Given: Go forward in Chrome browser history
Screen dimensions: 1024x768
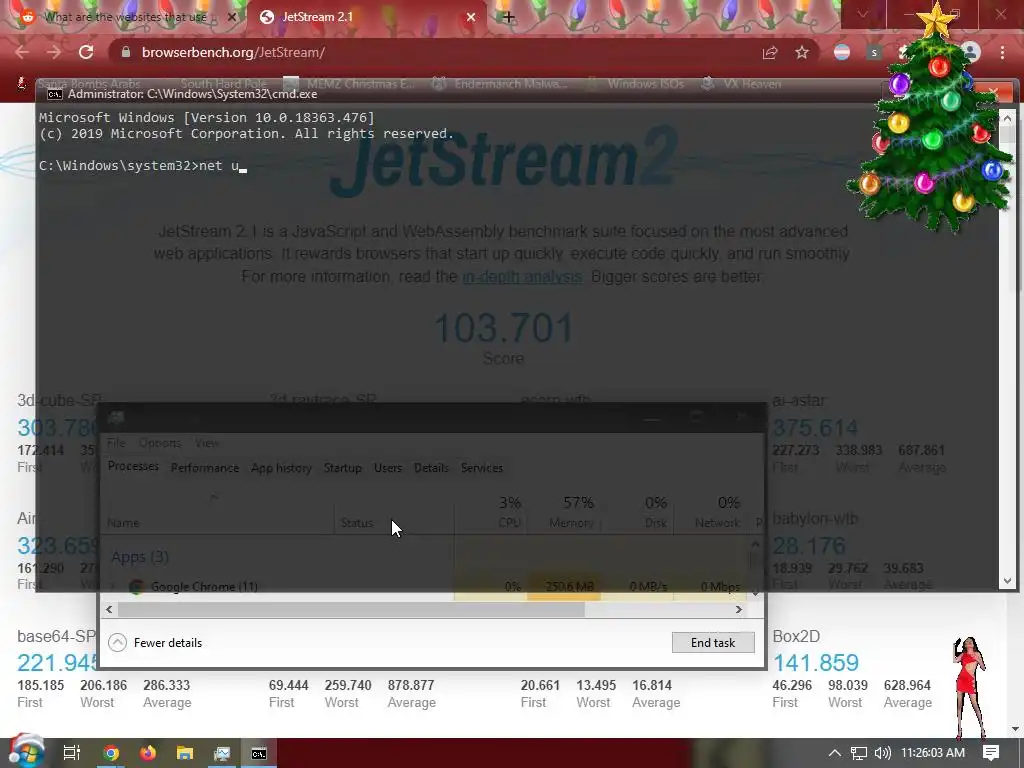Looking at the screenshot, I should pos(54,52).
